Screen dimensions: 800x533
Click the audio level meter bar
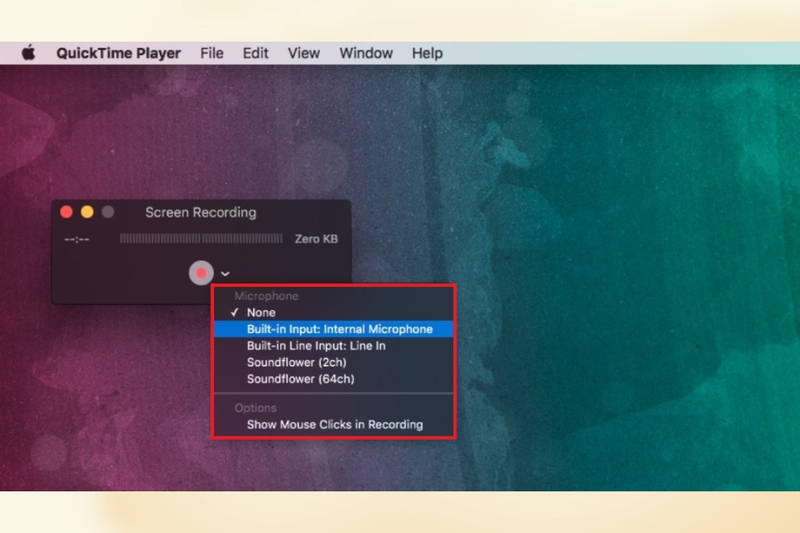pyautogui.click(x=201, y=238)
